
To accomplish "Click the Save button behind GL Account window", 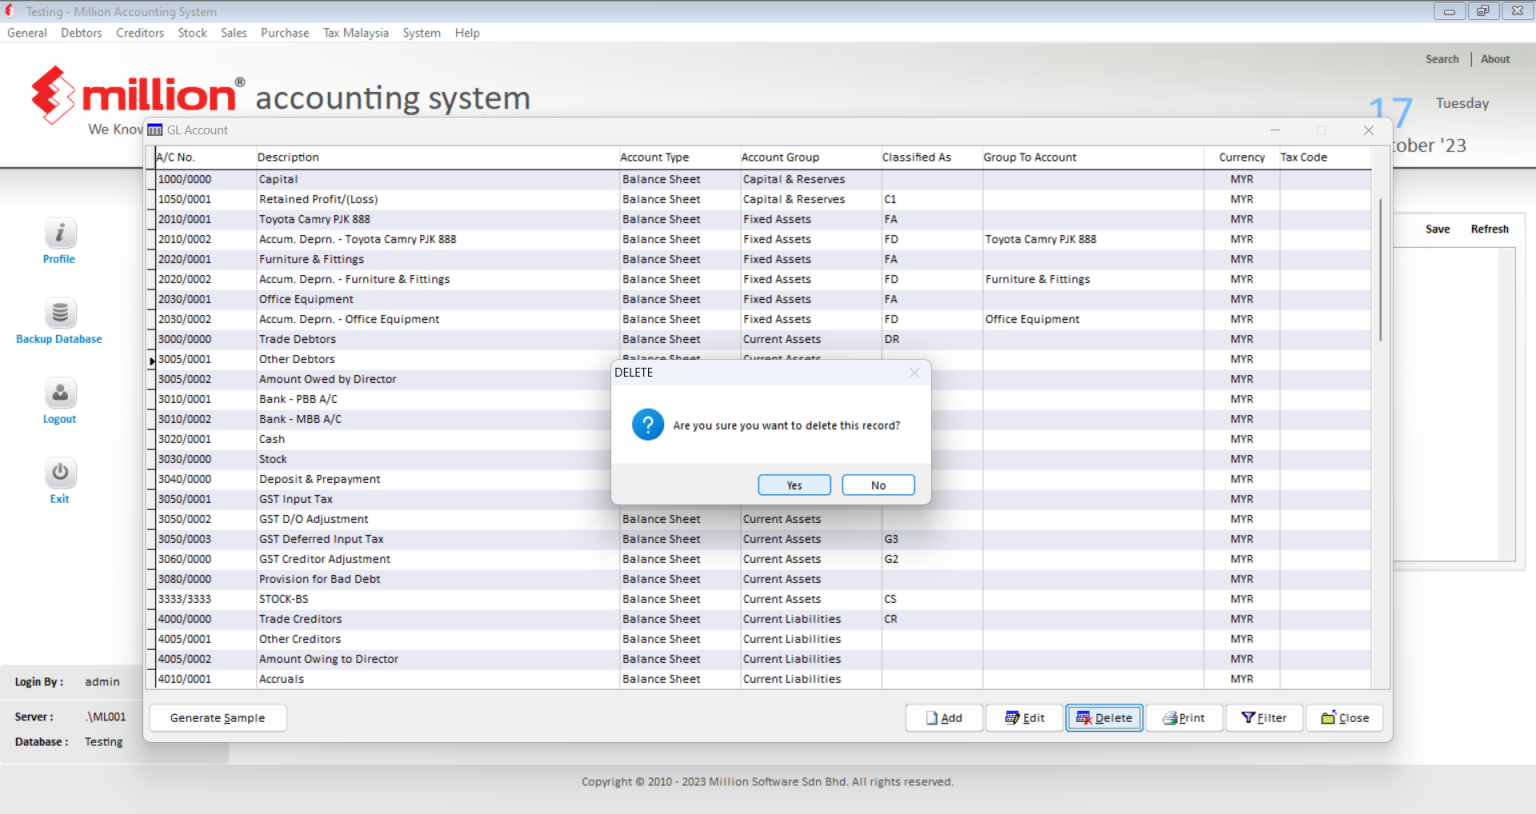I will pos(1437,229).
